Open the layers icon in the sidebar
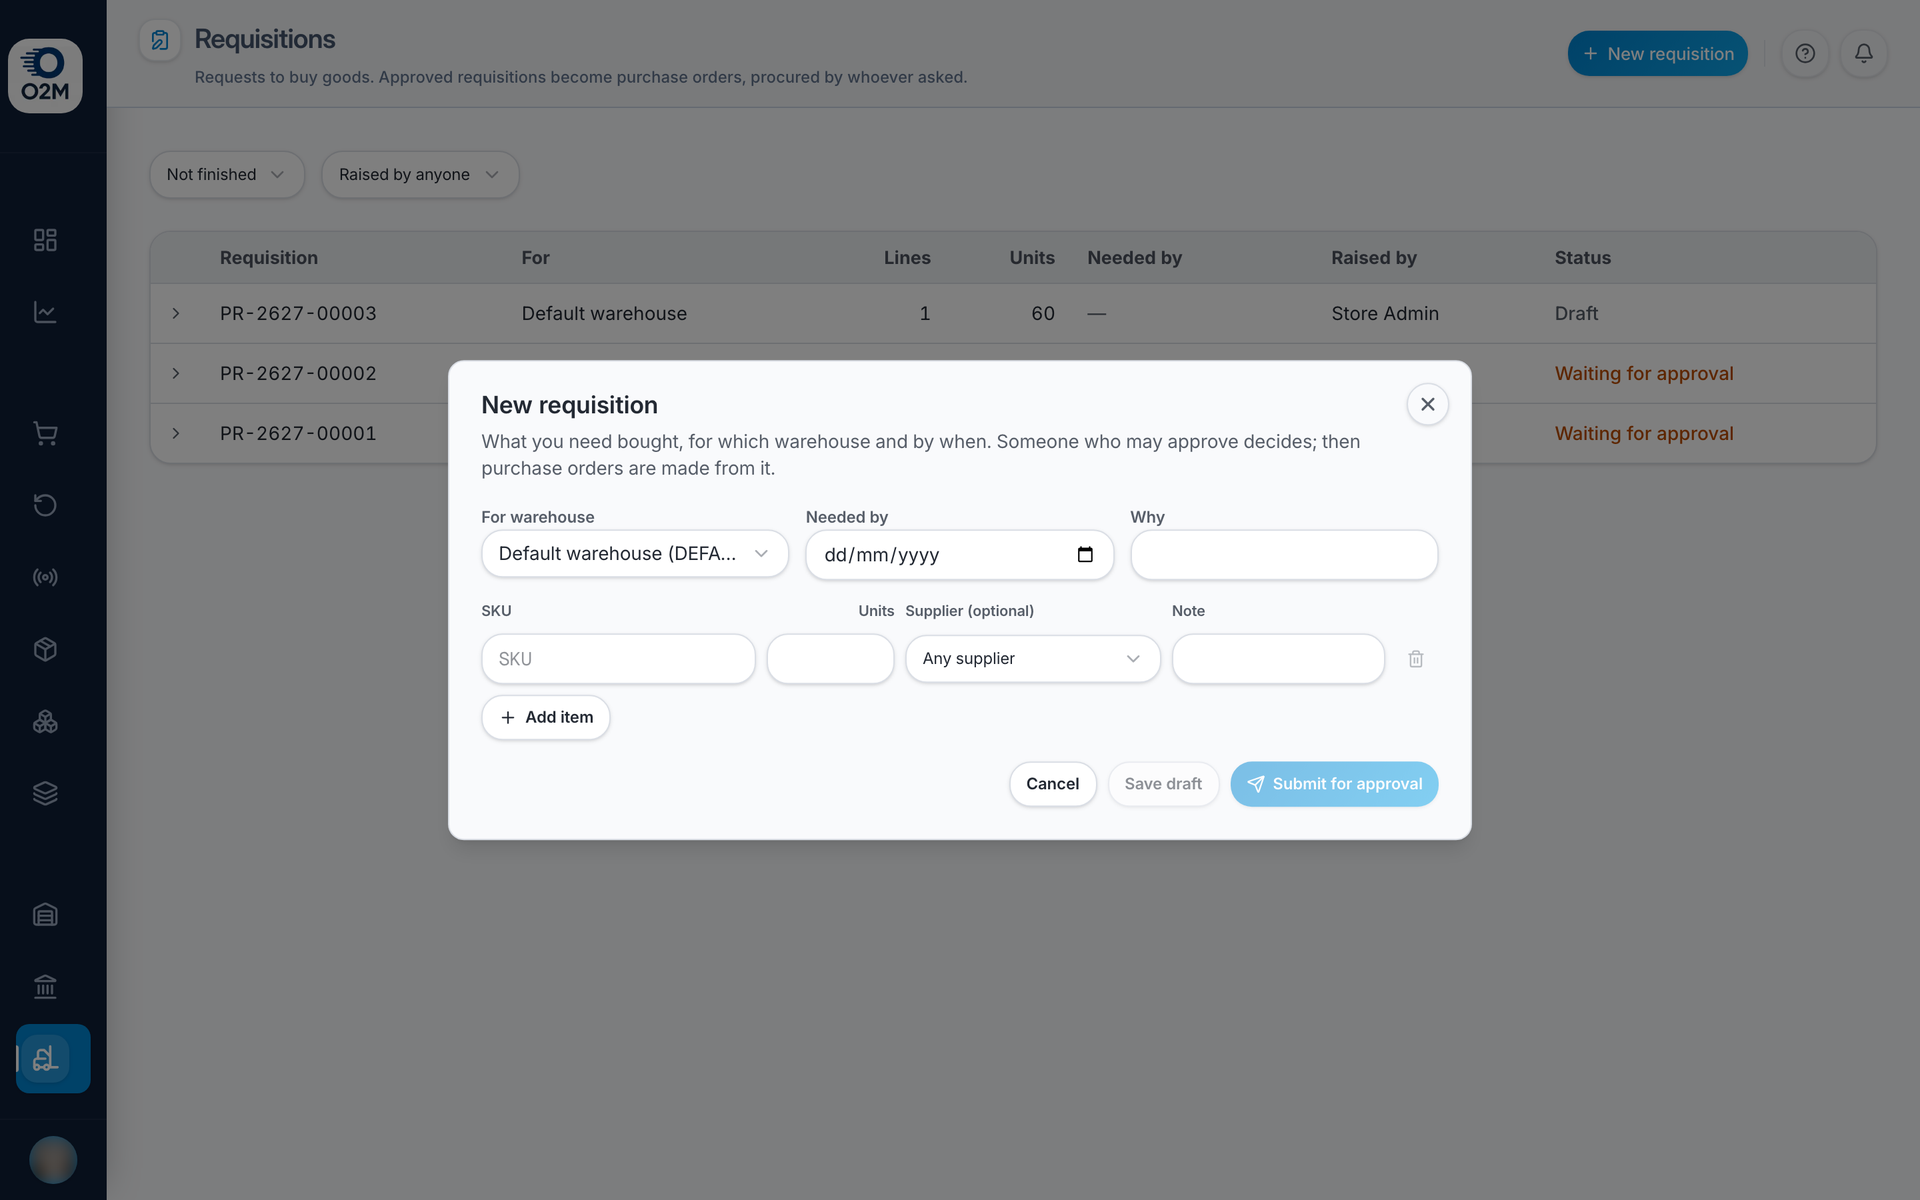The image size is (1920, 1200). tap(45, 793)
